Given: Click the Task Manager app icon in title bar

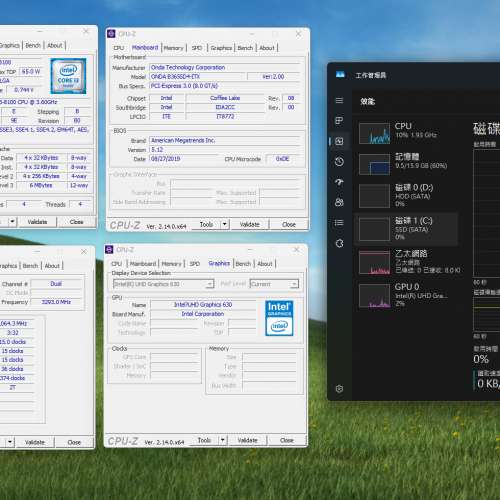Looking at the screenshot, I should [340, 75].
